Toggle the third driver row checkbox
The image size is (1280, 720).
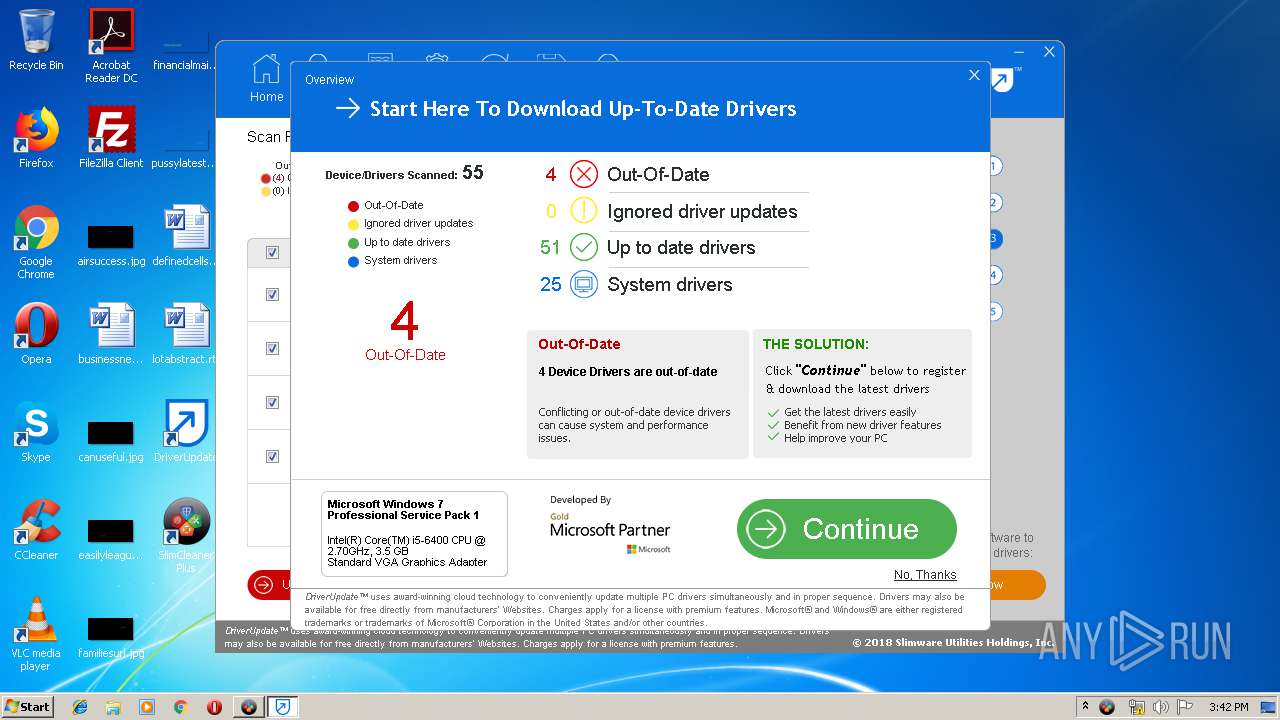coord(272,402)
